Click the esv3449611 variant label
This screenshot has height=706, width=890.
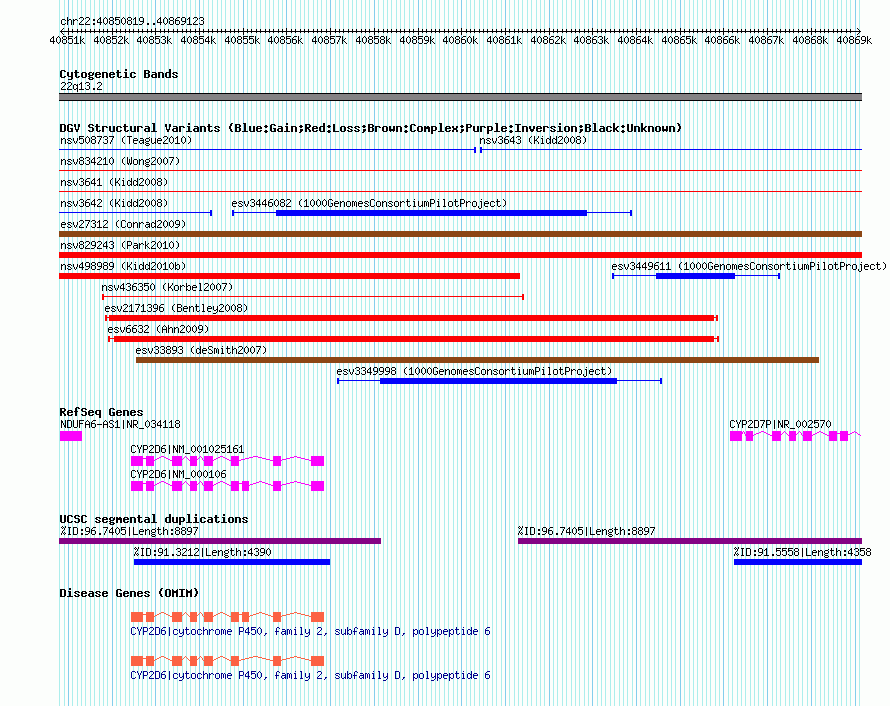point(749,266)
